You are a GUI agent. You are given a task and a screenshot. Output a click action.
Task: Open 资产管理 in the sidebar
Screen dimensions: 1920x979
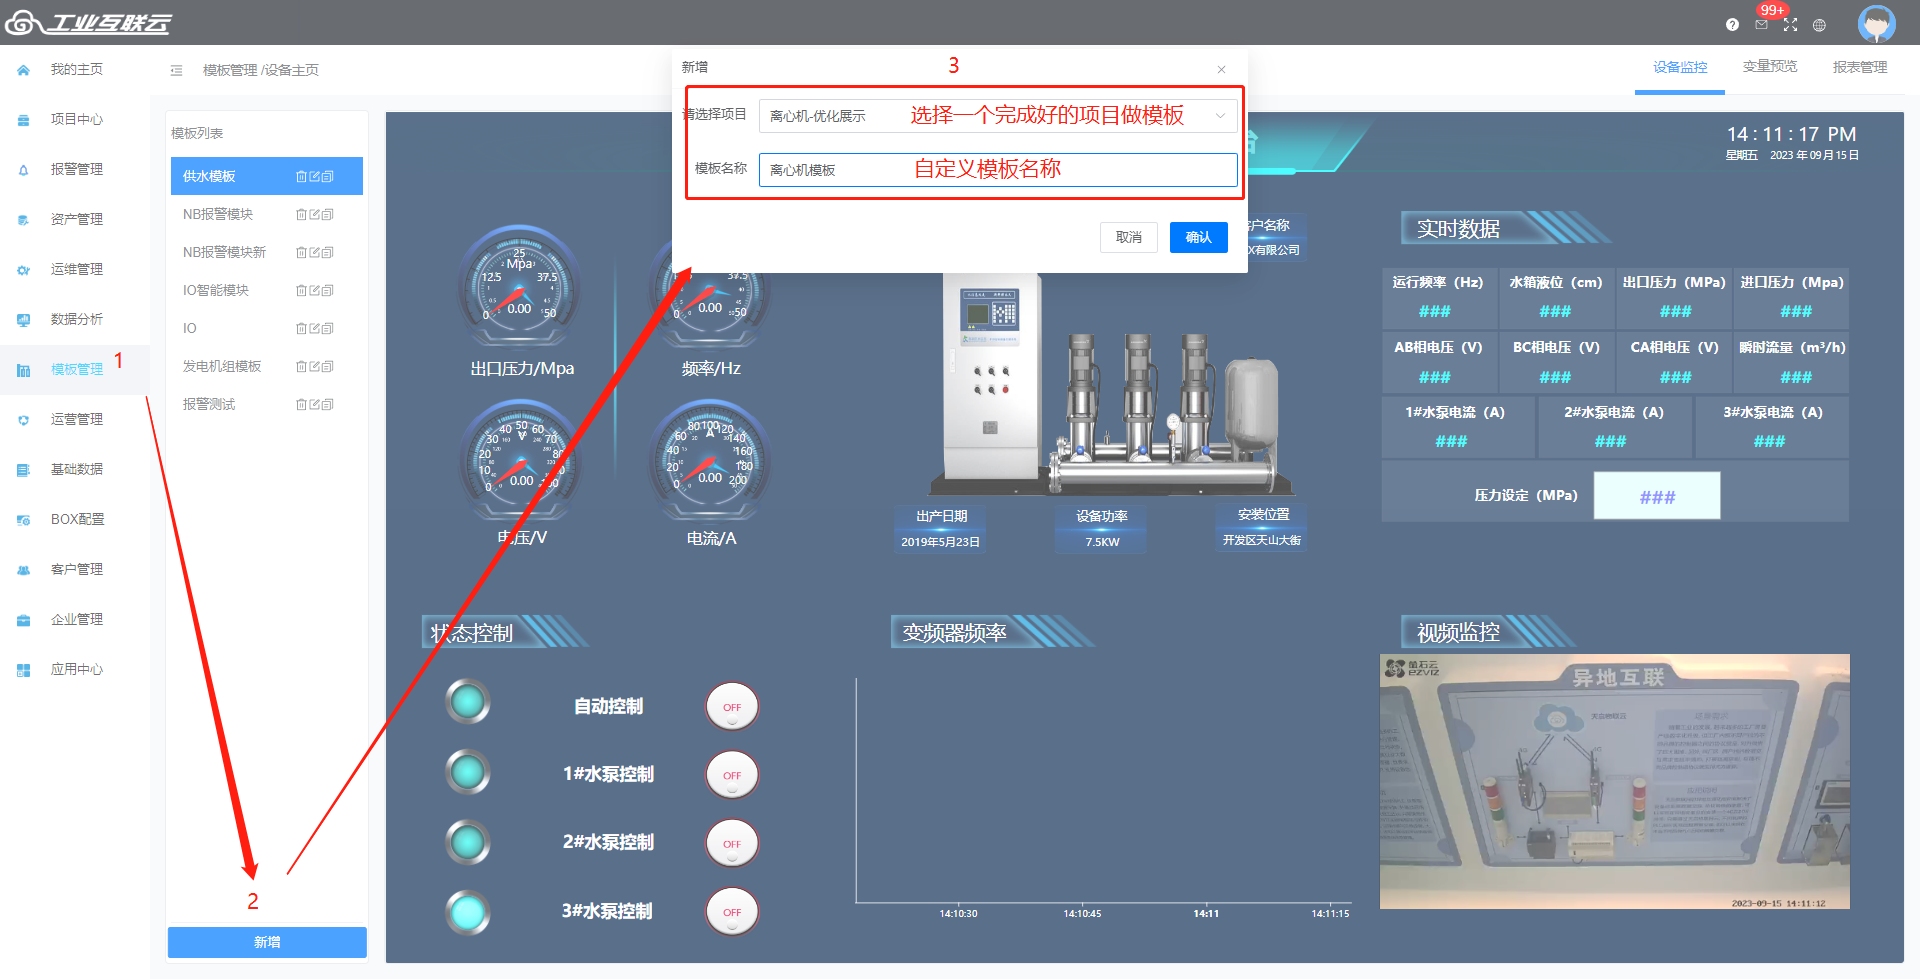[76, 220]
